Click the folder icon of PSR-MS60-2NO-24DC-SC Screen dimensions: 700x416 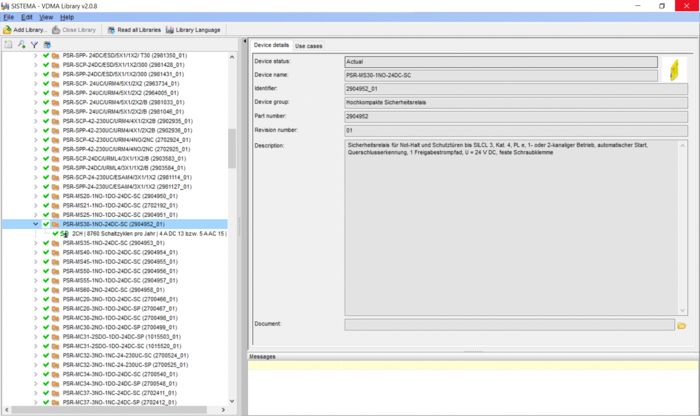(55, 290)
